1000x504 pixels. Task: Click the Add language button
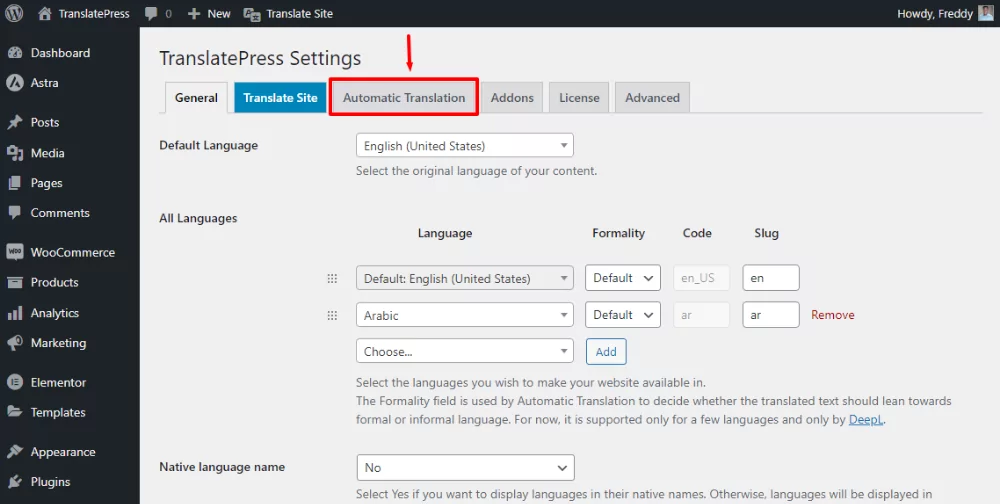(x=606, y=352)
